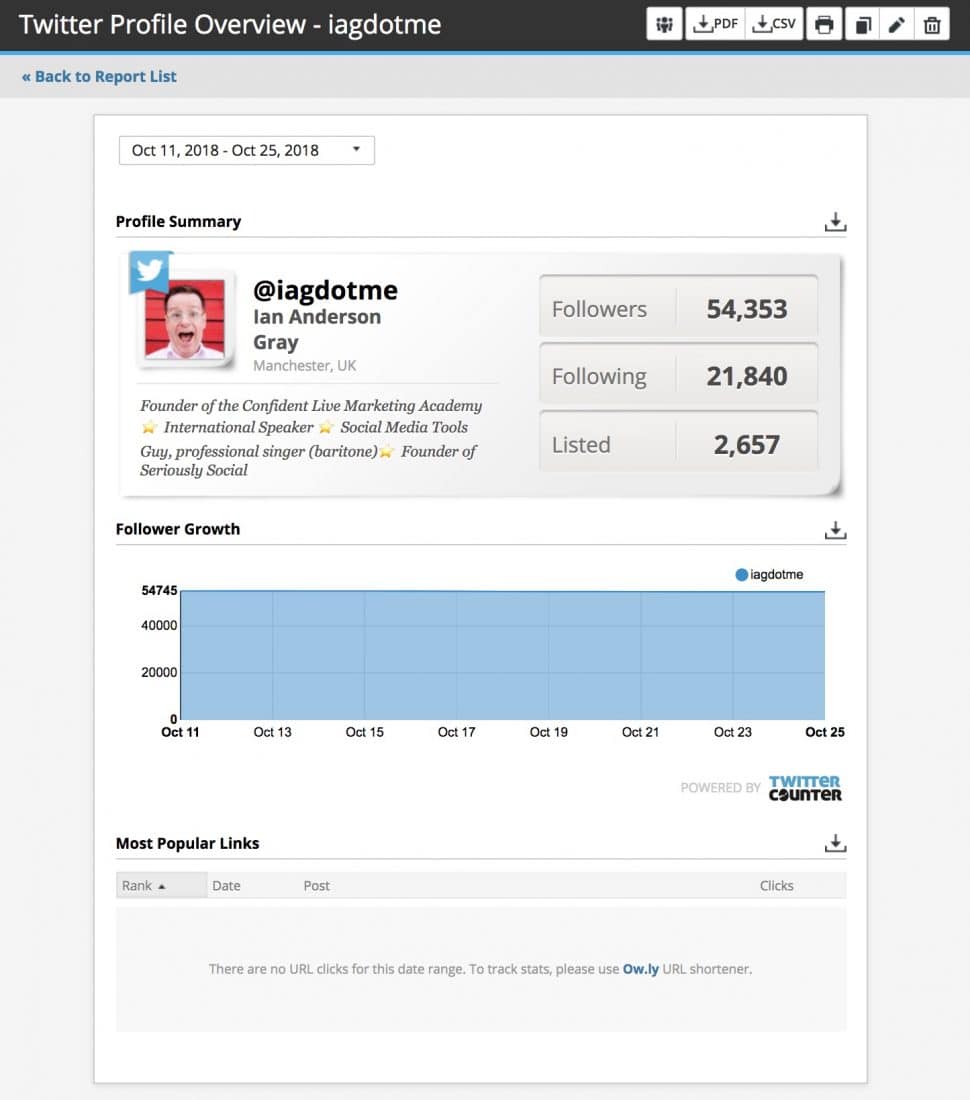Viewport: 970px width, 1100px height.
Task: Toggle the iagdotme legend marker in chart
Action: click(741, 575)
